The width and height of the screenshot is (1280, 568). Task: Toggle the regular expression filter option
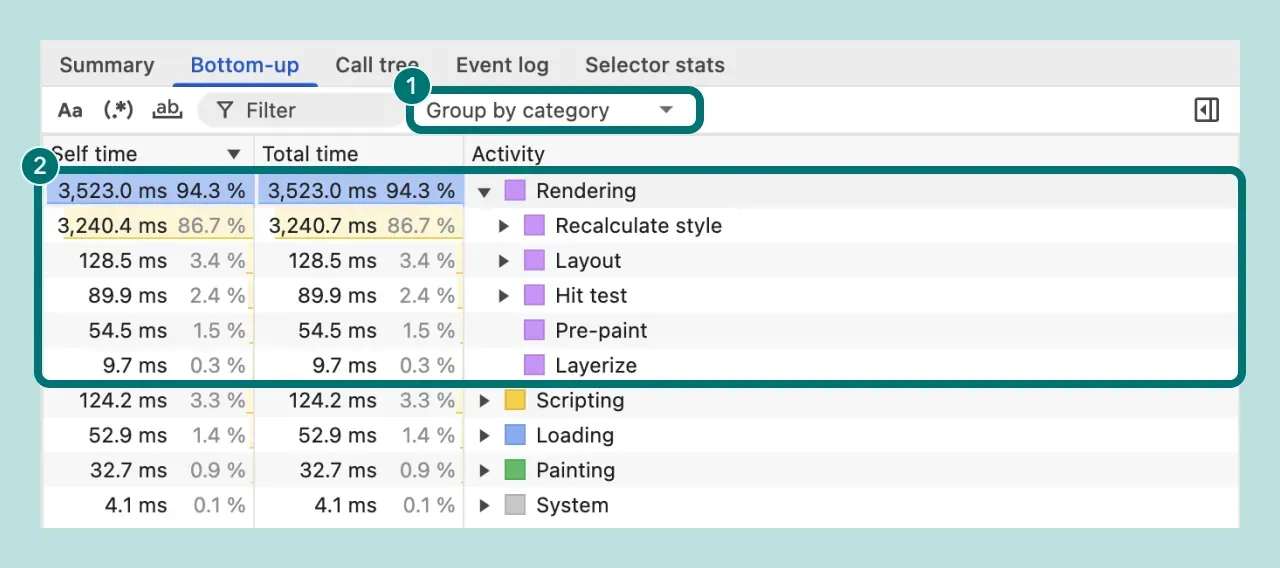tap(119, 111)
